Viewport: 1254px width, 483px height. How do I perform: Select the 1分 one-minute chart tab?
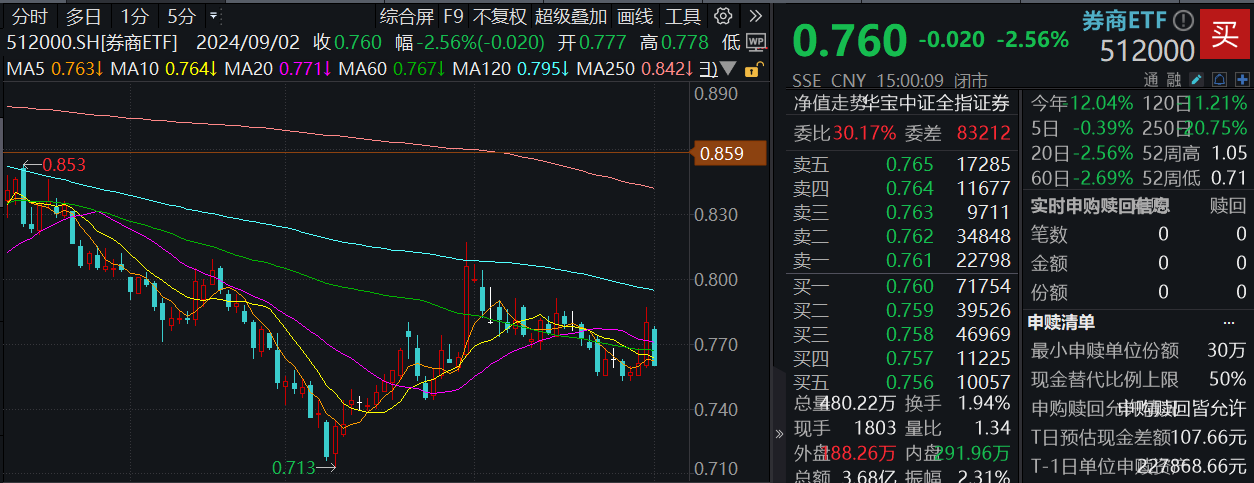(134, 16)
